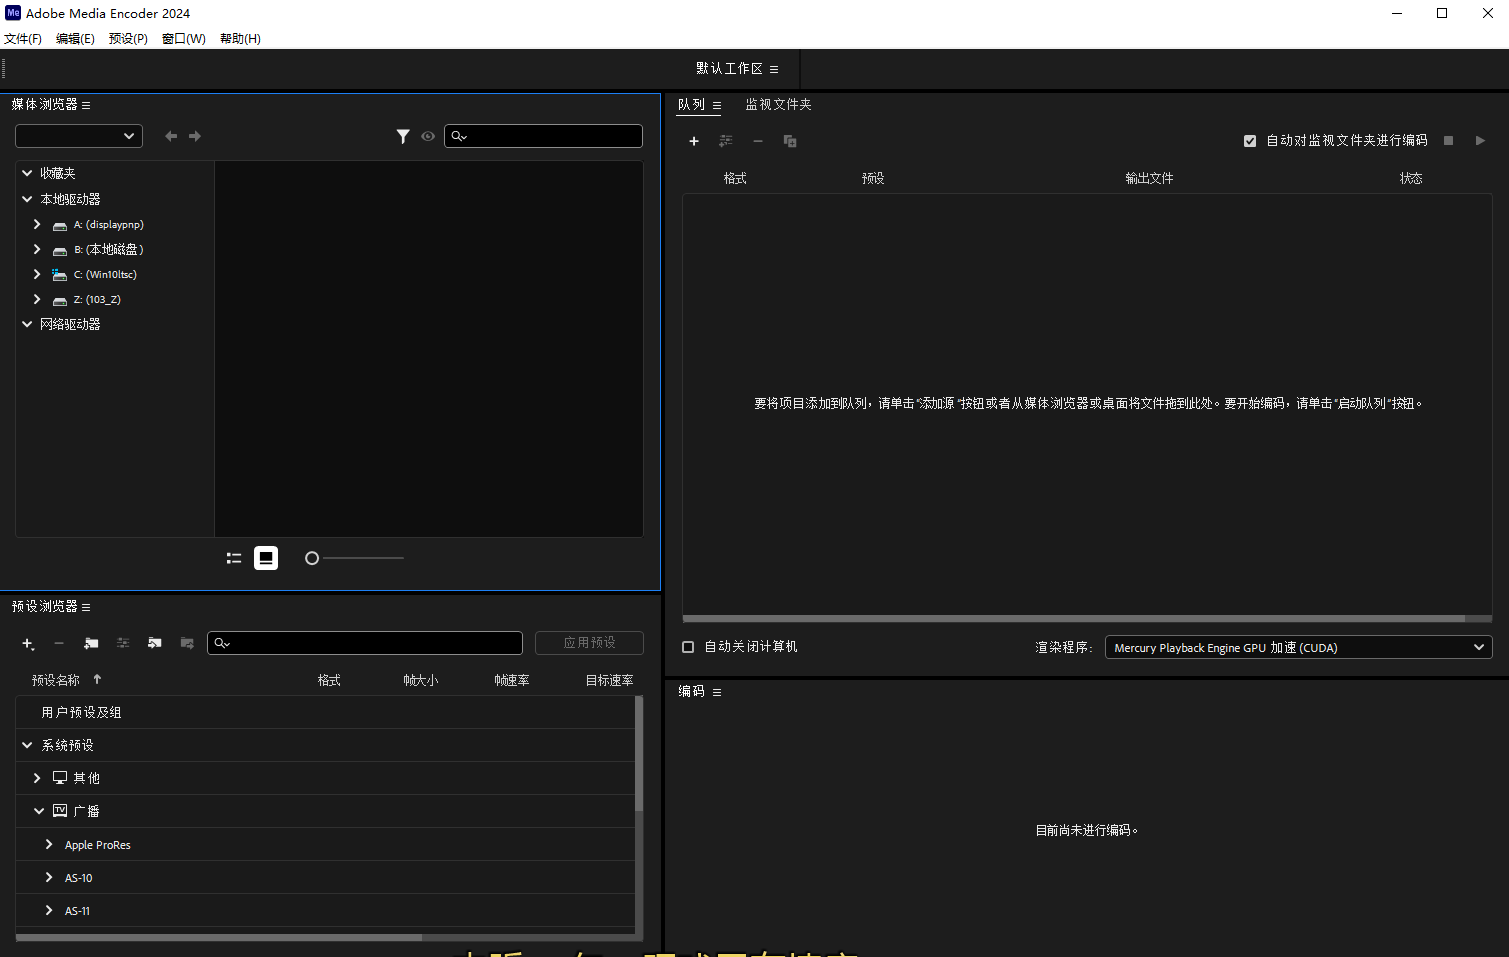Select the 用户预设及组 row
The image size is (1509, 957).
325,712
